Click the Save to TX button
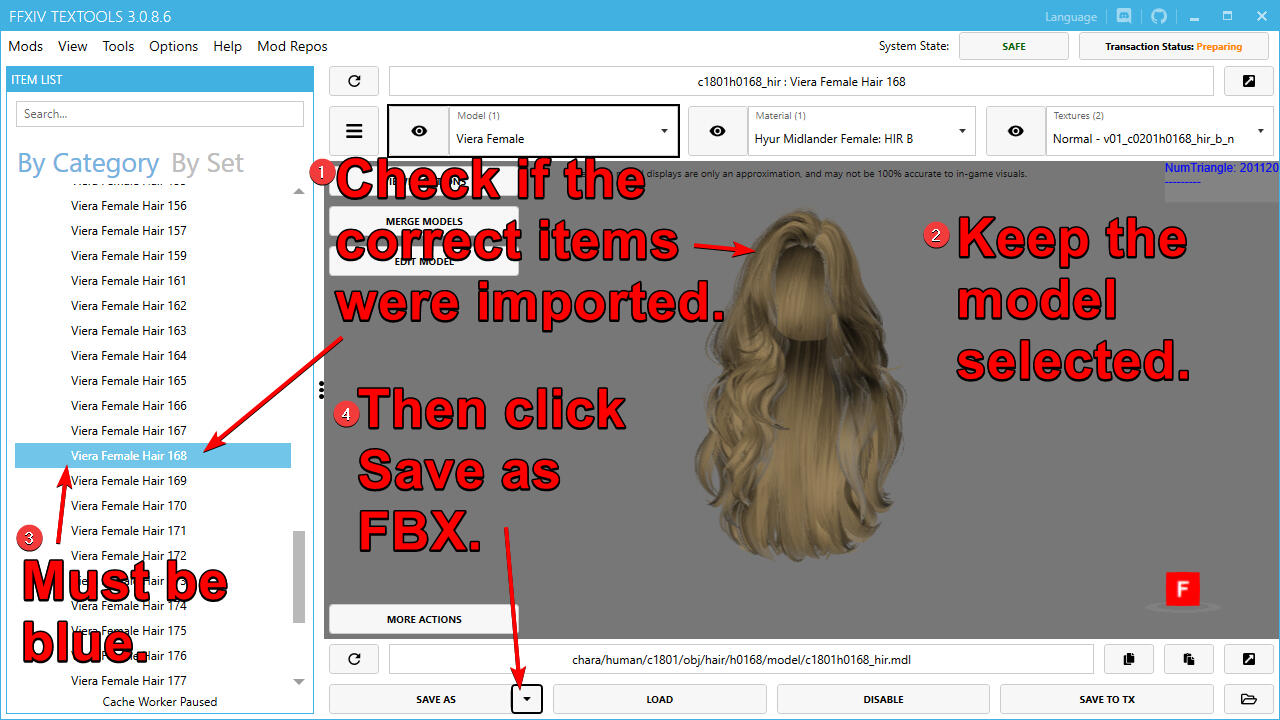 [x=1106, y=699]
